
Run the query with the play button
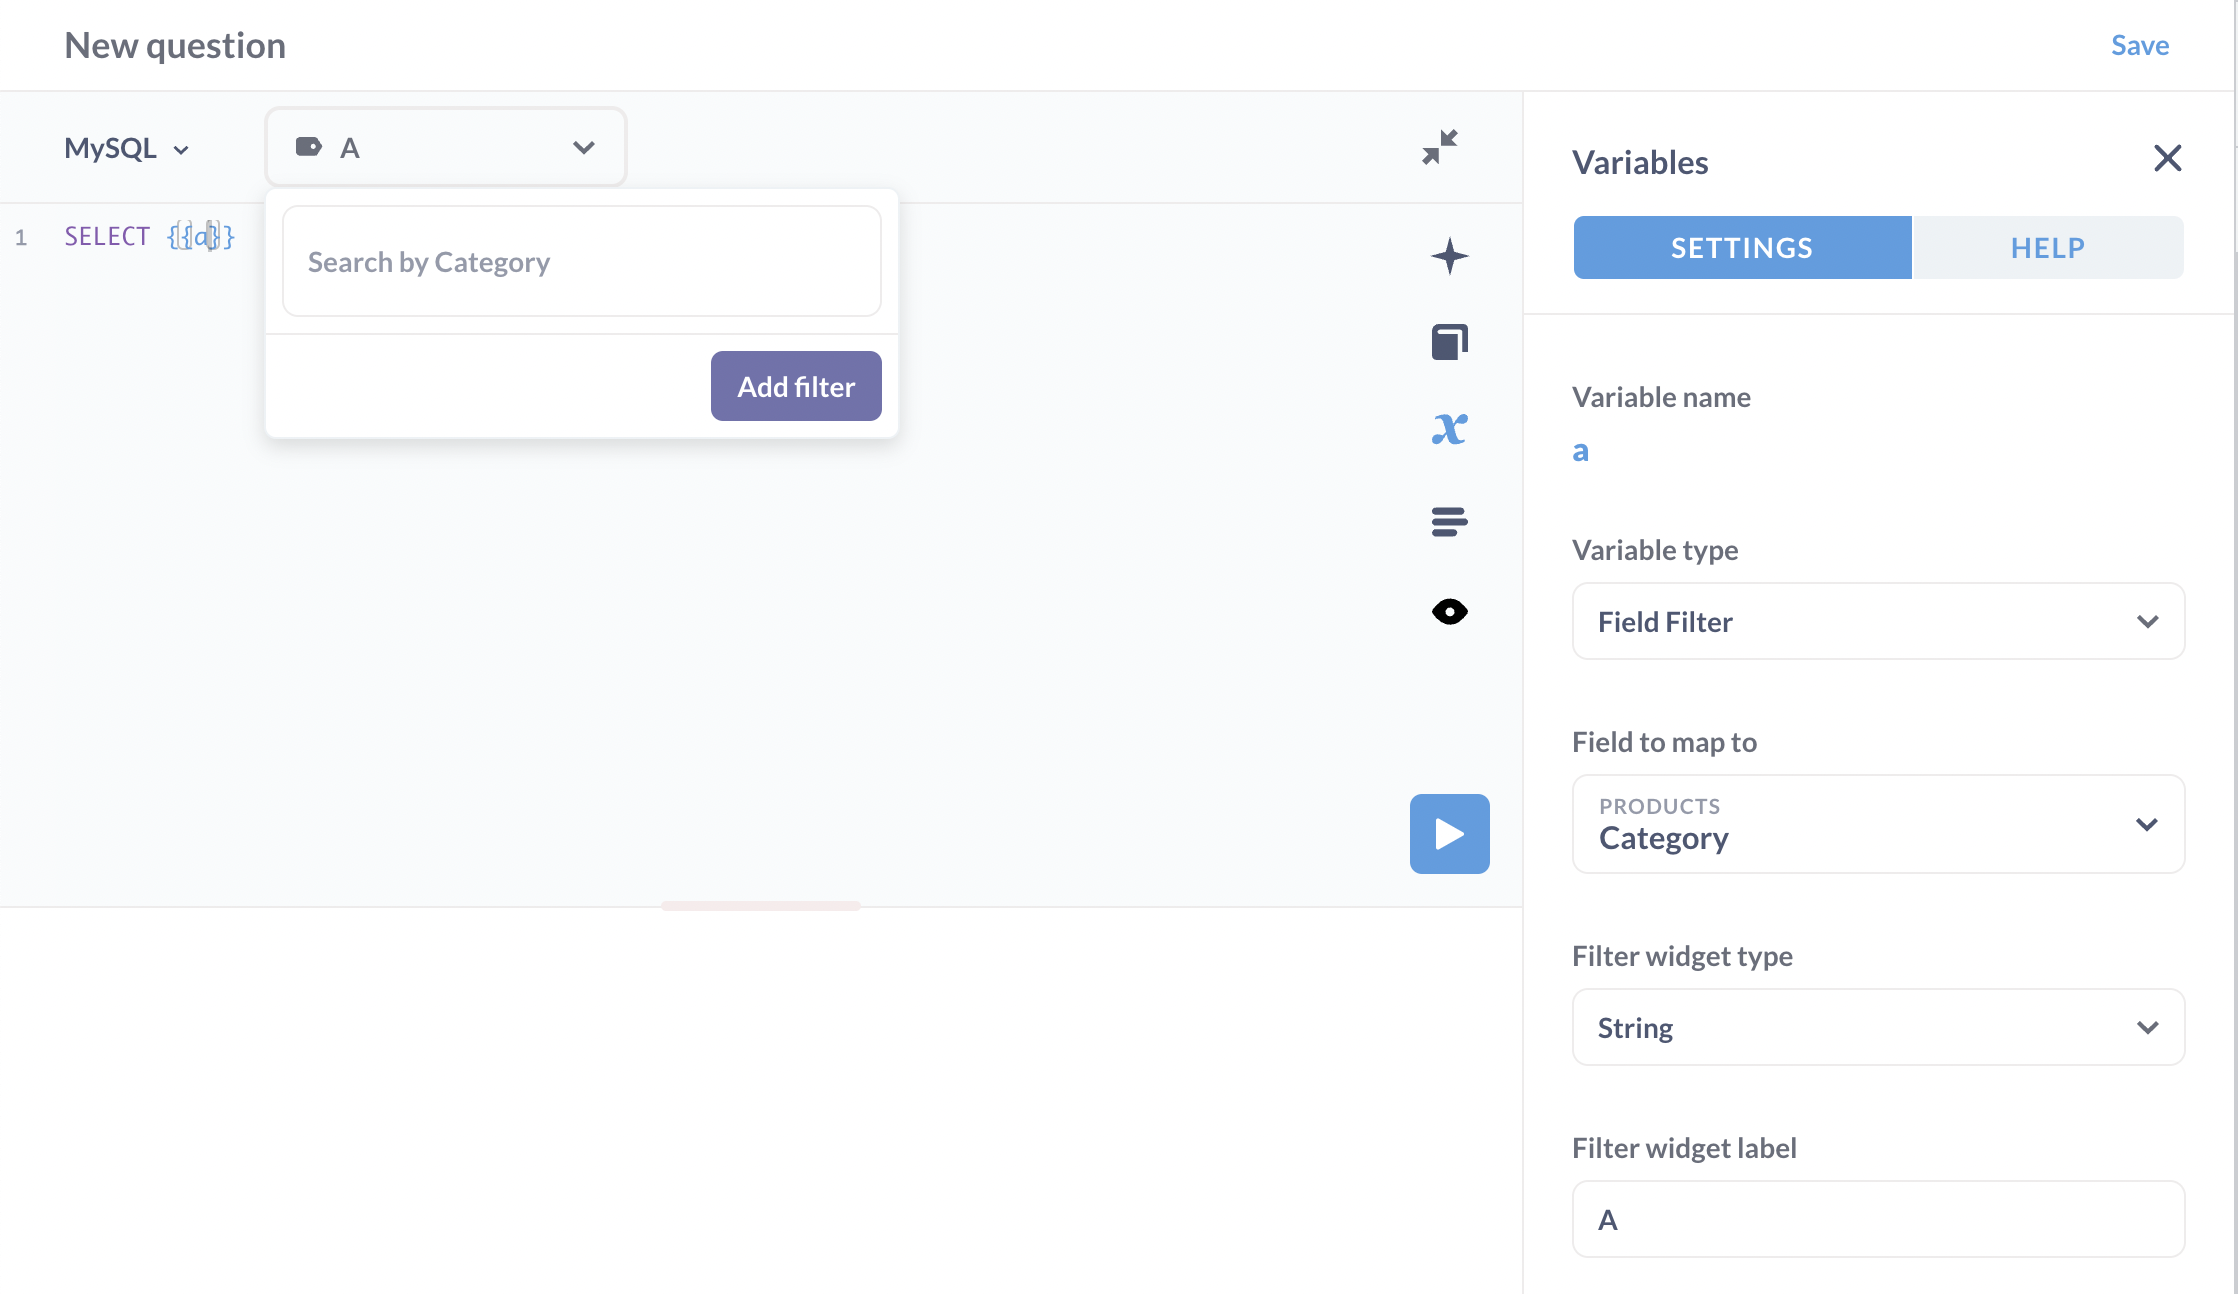tap(1449, 833)
